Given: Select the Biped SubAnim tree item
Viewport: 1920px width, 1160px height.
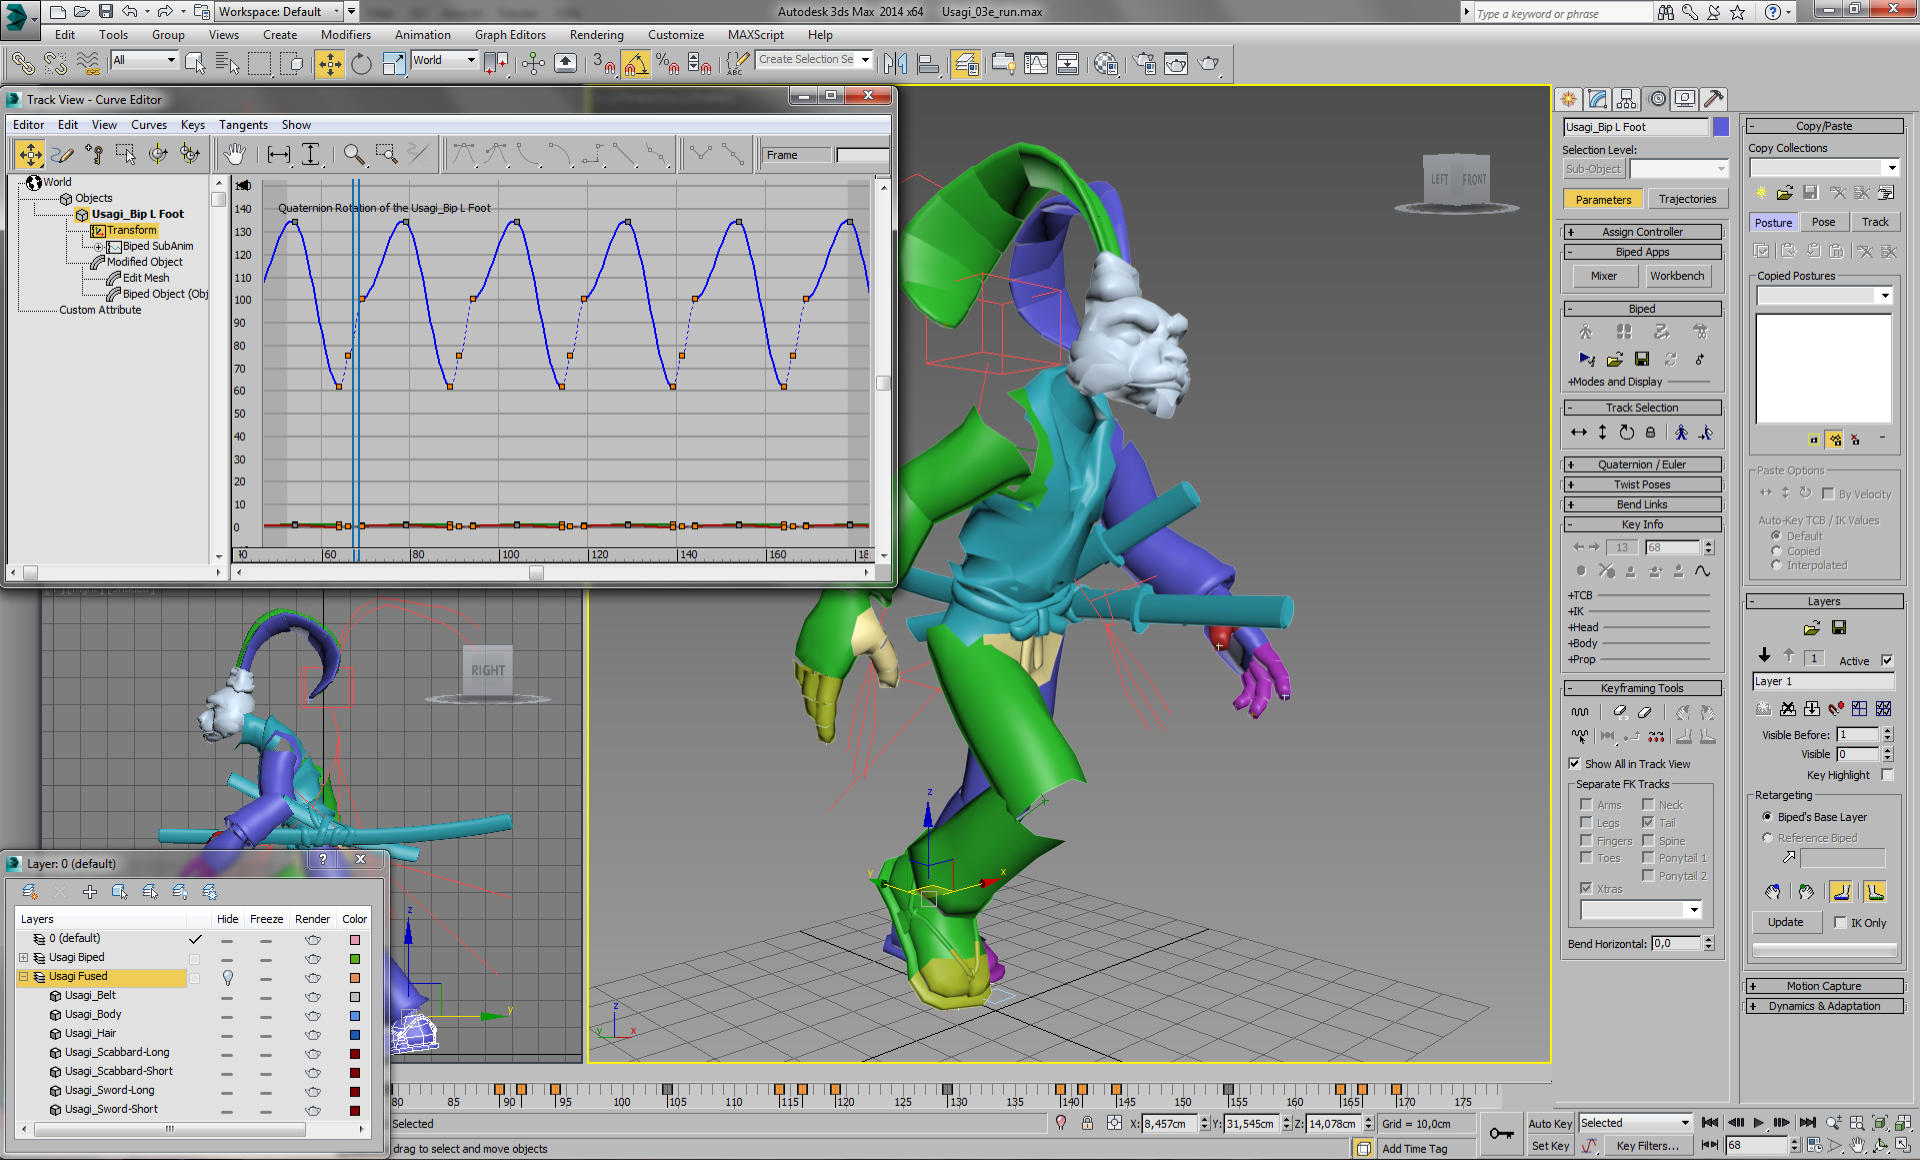Looking at the screenshot, I should point(157,246).
